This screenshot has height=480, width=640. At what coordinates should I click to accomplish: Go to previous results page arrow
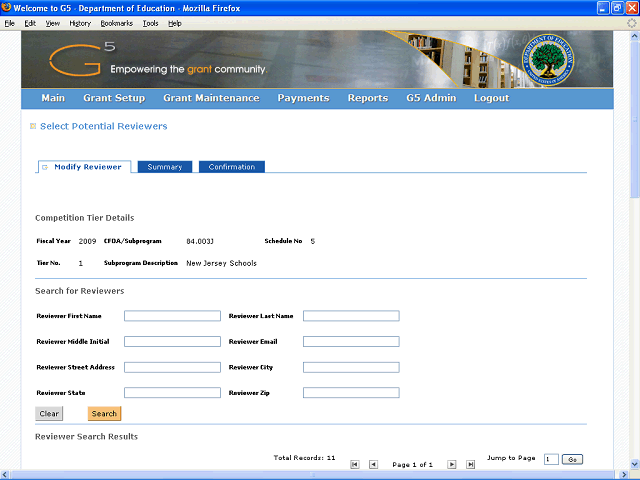[x=373, y=464]
